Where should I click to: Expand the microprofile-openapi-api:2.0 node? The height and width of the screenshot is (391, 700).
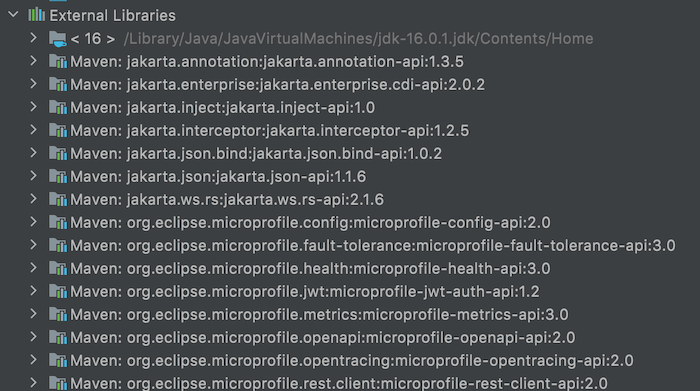click(33, 337)
